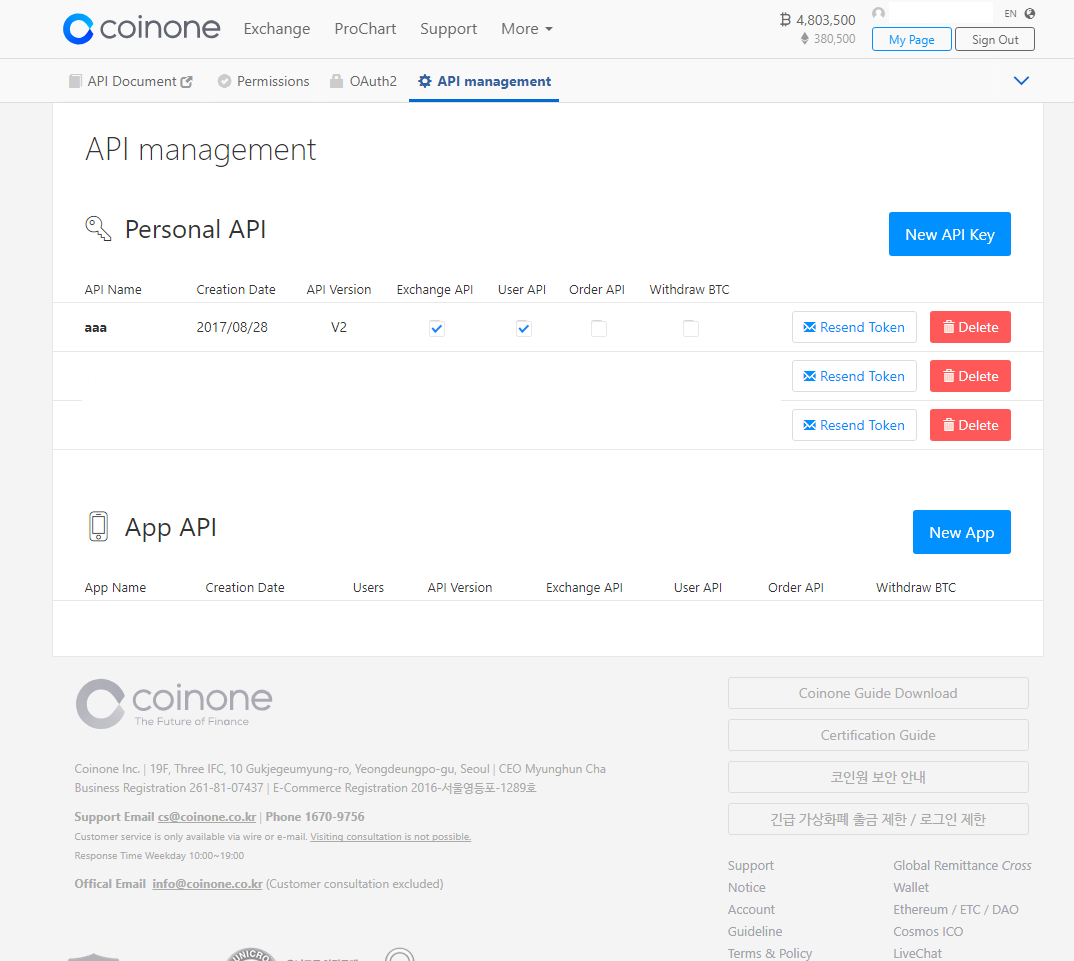Click Resend Token for the aaa key
This screenshot has width=1074, height=961.
point(854,327)
